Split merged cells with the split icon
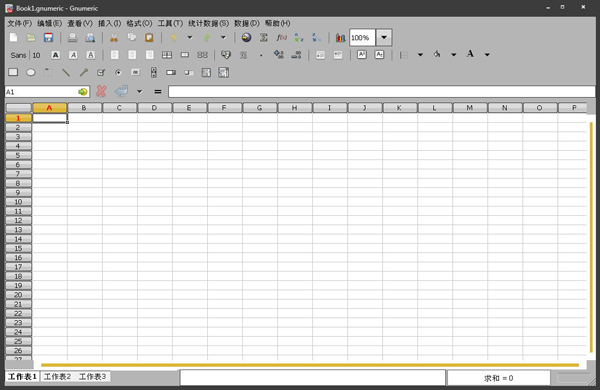 click(x=202, y=55)
